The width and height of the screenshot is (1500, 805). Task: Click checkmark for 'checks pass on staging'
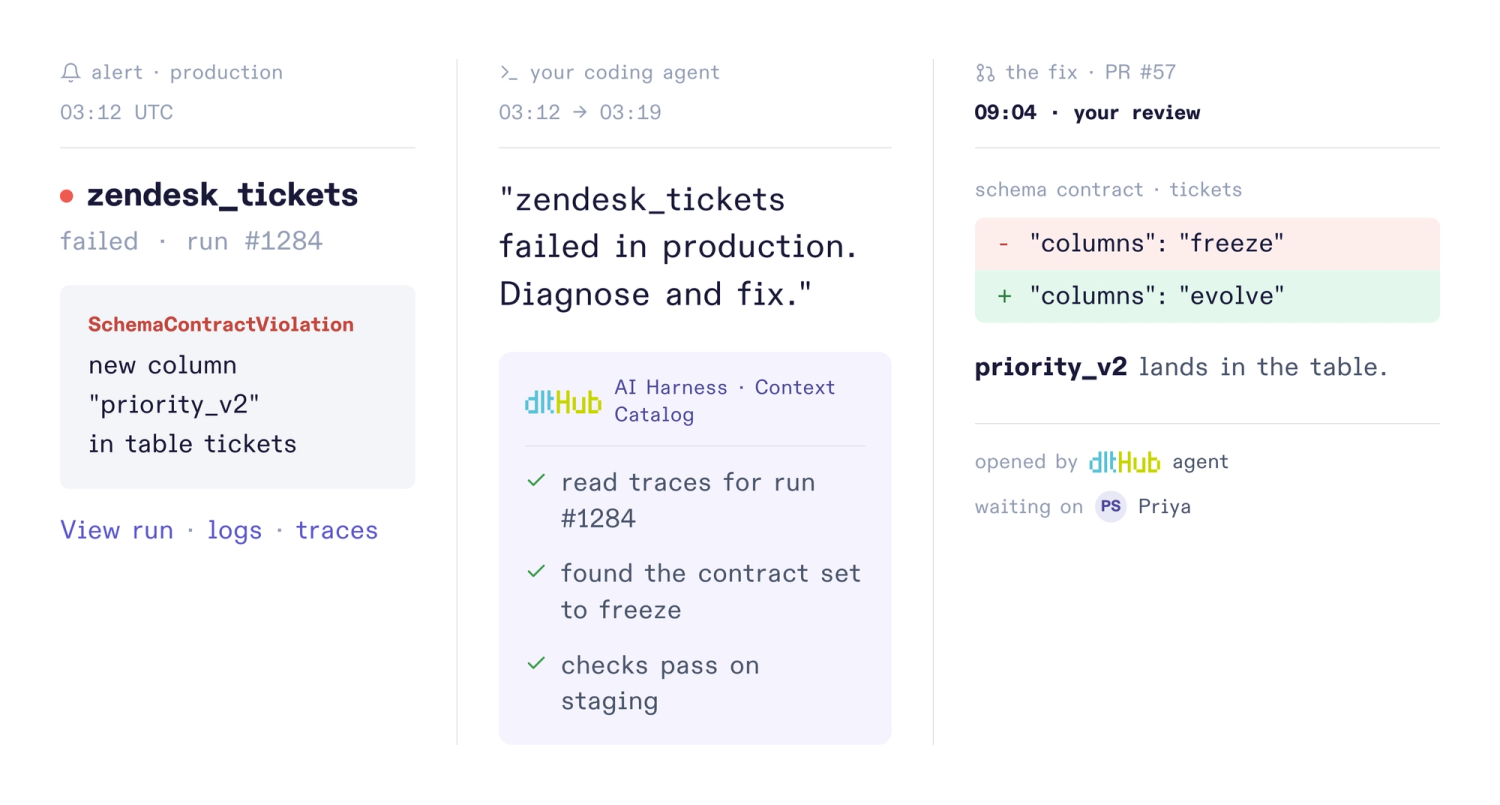point(536,663)
